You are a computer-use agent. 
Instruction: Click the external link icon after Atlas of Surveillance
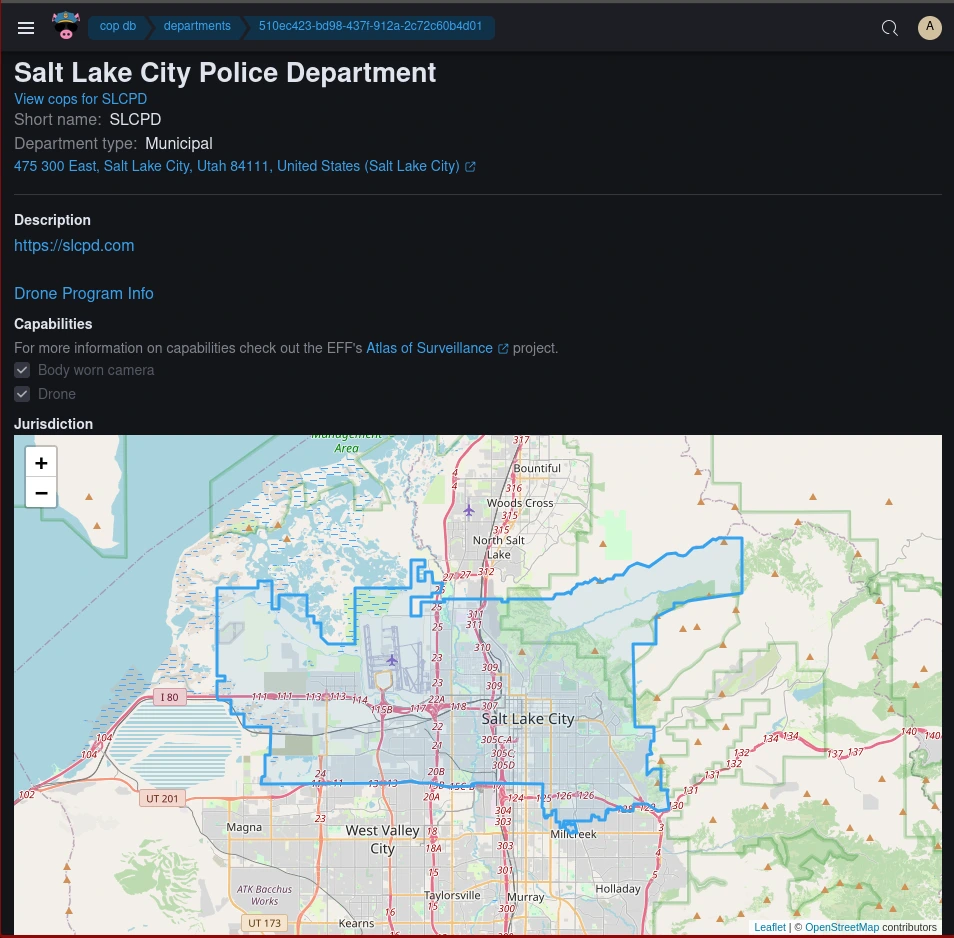(x=503, y=349)
